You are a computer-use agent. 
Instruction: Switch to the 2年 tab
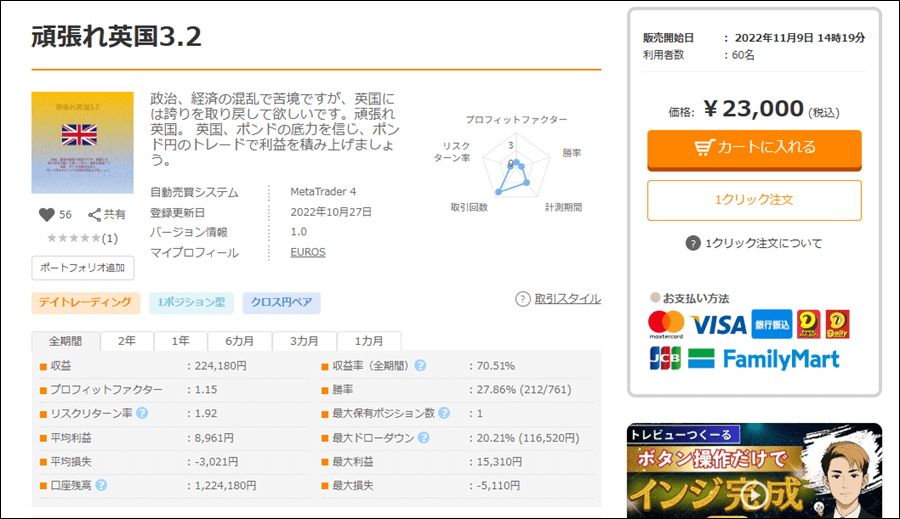coord(127,341)
